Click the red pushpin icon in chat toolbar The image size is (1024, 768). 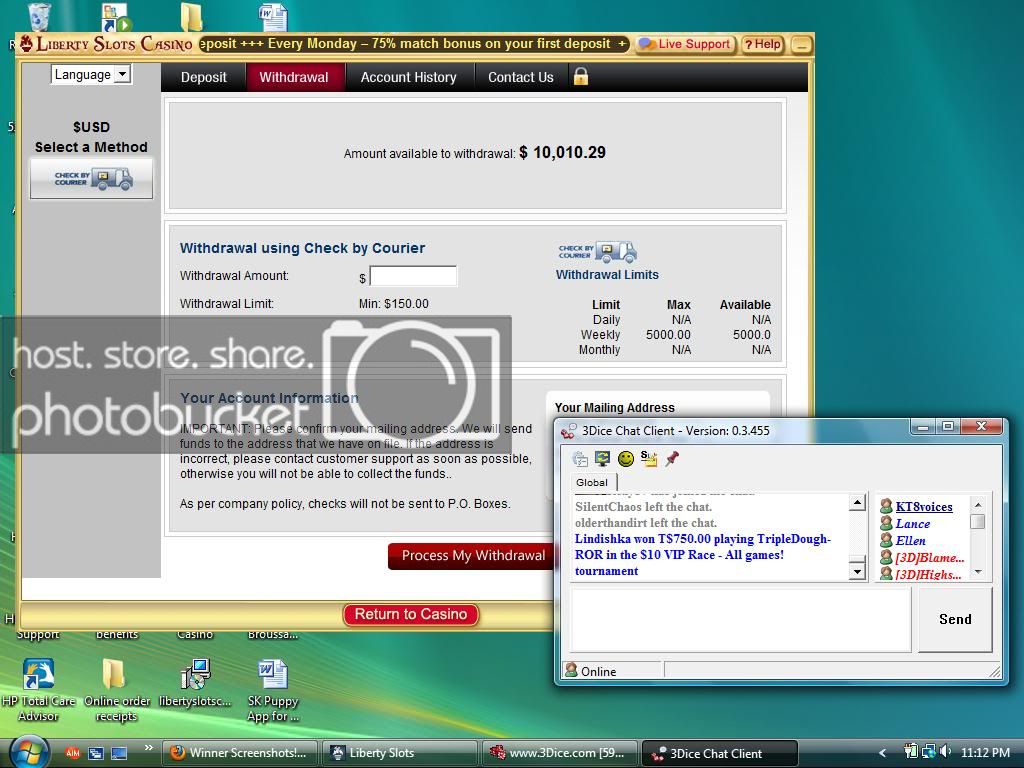click(672, 458)
